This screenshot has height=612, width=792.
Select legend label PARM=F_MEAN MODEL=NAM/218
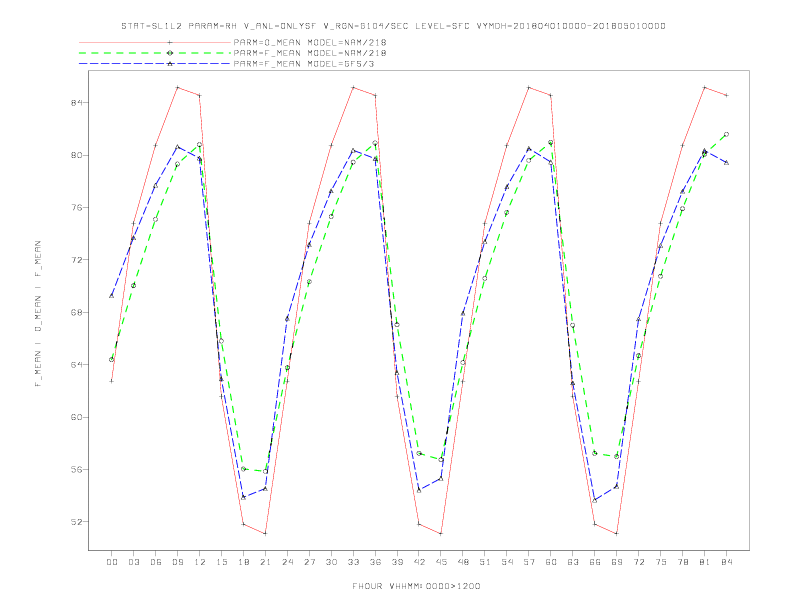(310, 53)
